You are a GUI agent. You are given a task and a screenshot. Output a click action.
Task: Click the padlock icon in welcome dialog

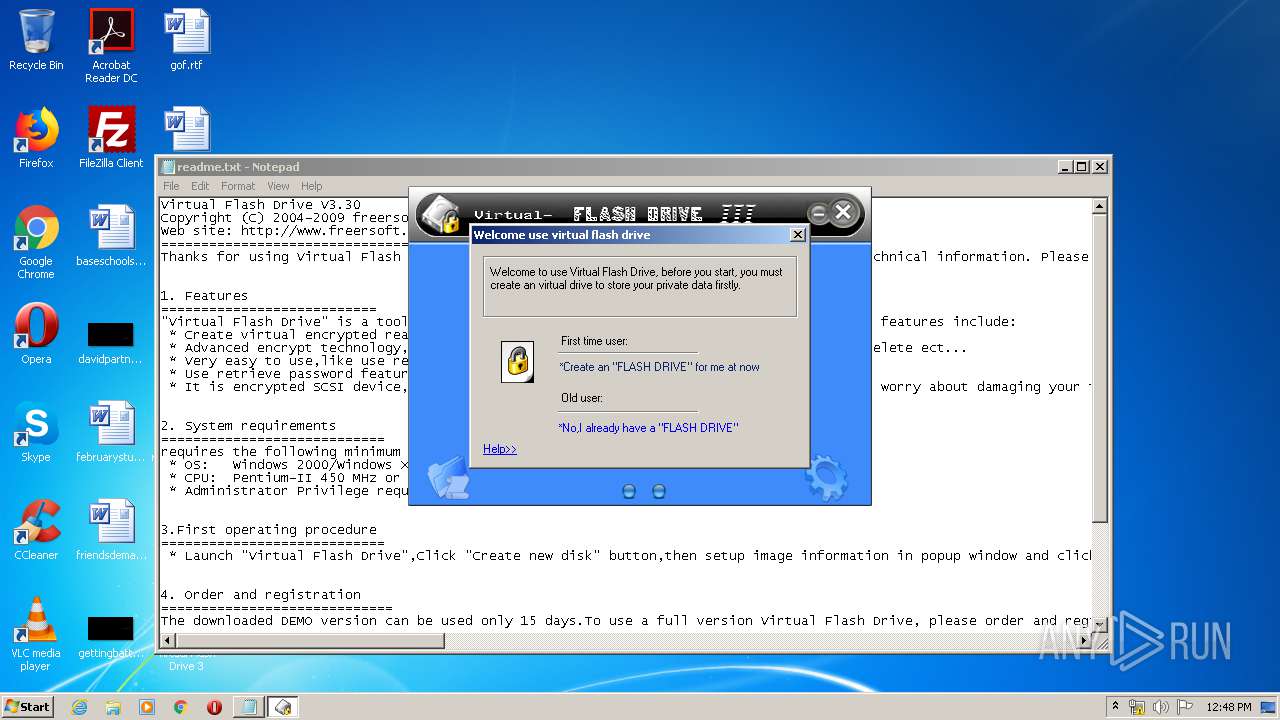[517, 362]
